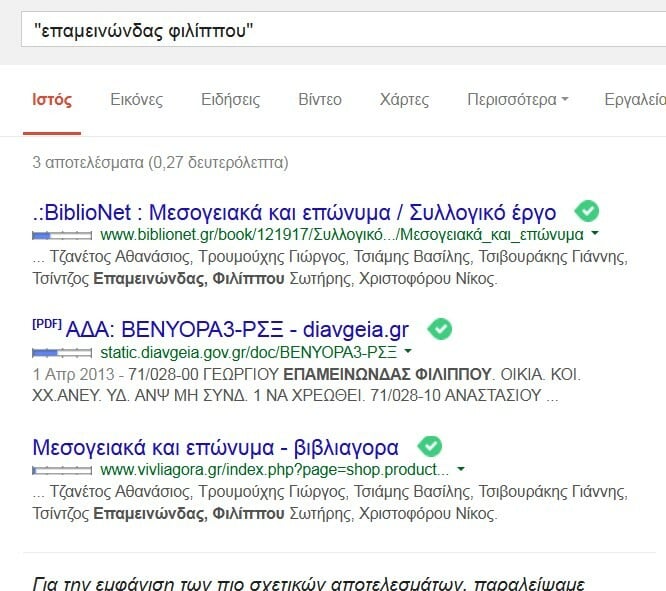The image size is (666, 591).
Task: Click the static.diavgeia.gov.gr green URL
Action: pos(248,352)
